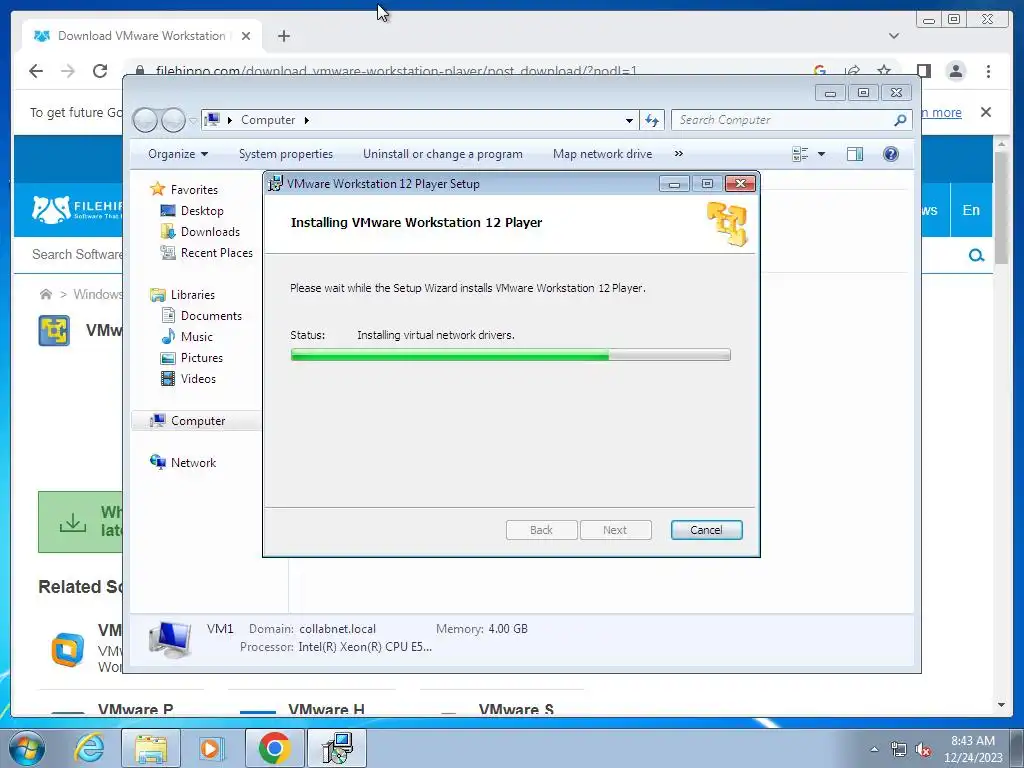This screenshot has width=1024, height=768.
Task: Open Windows Media Player from taskbar
Action: click(x=212, y=748)
